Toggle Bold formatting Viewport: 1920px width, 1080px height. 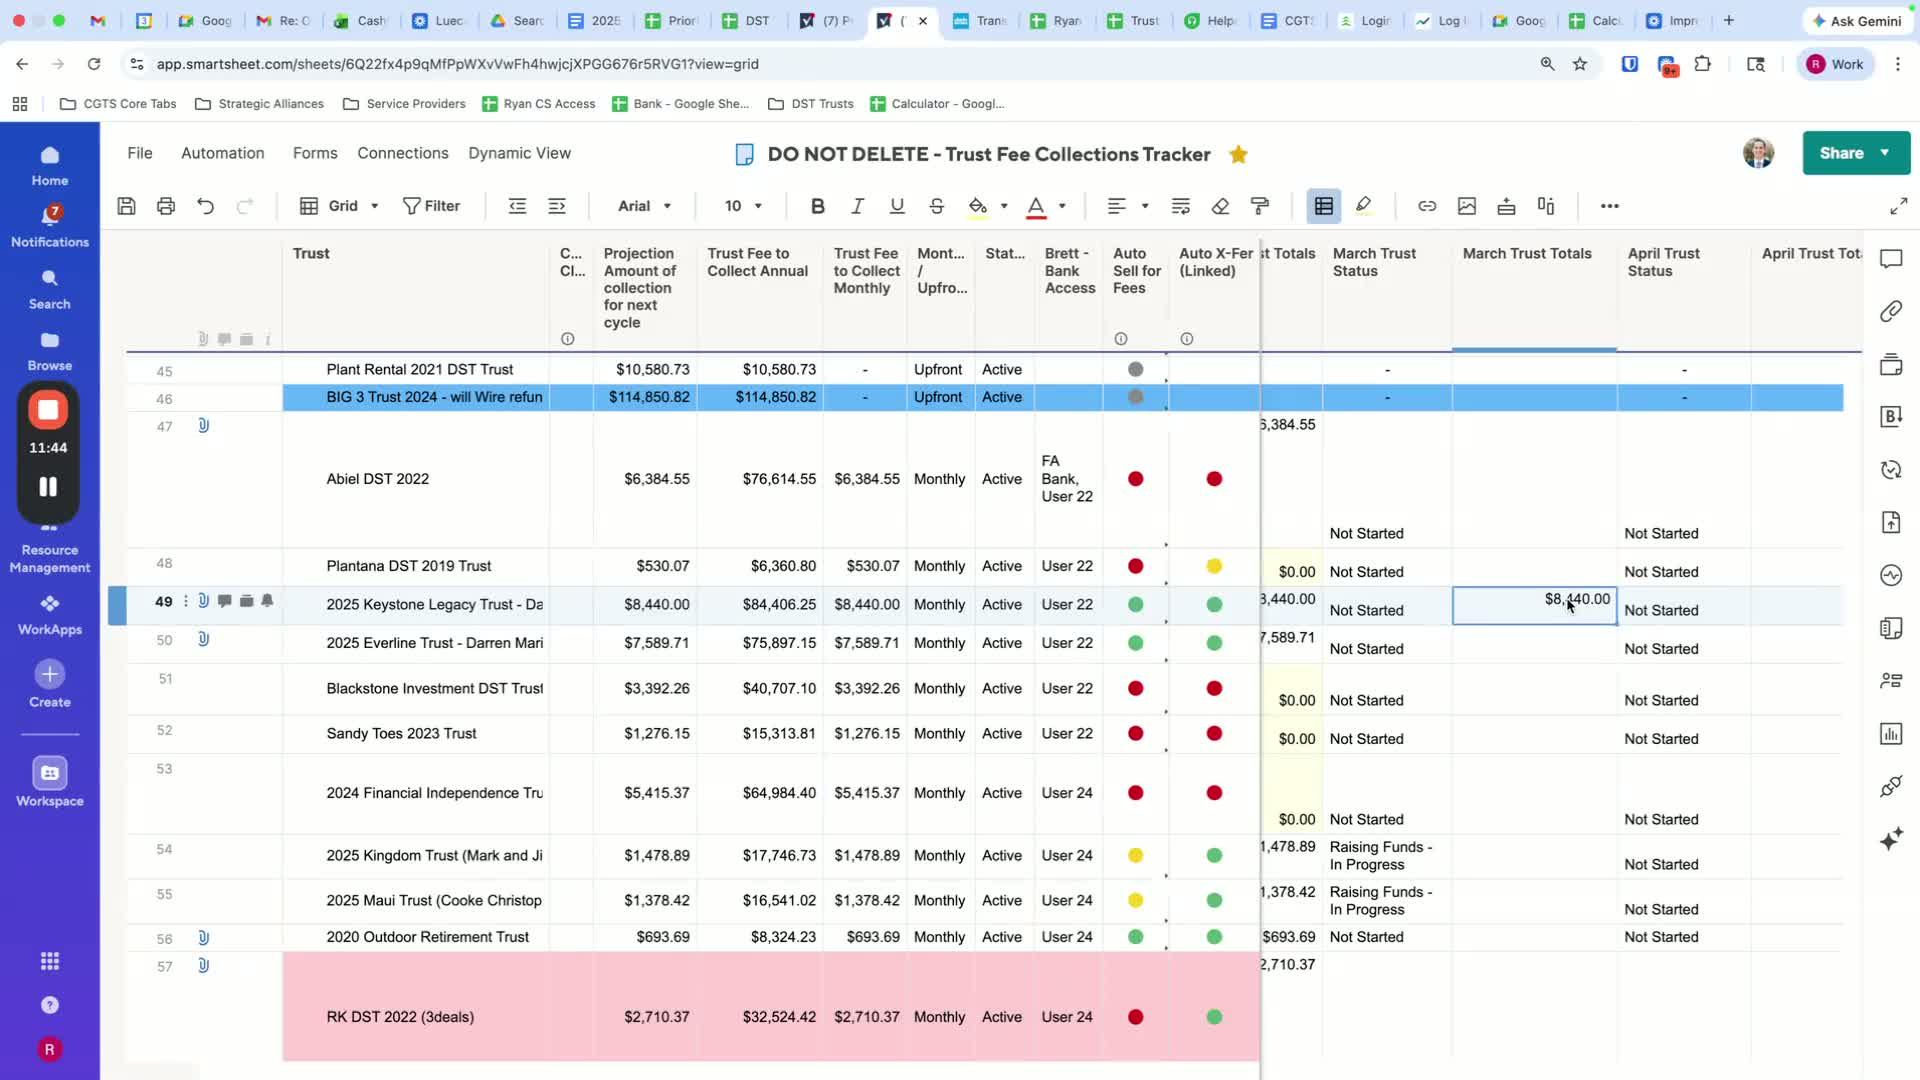pos(817,206)
